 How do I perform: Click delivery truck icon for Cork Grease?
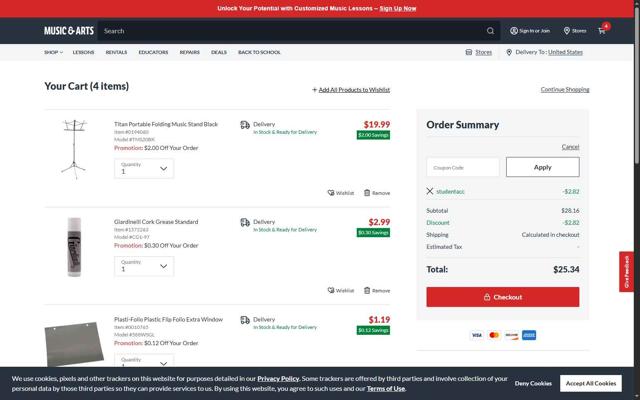tap(245, 222)
